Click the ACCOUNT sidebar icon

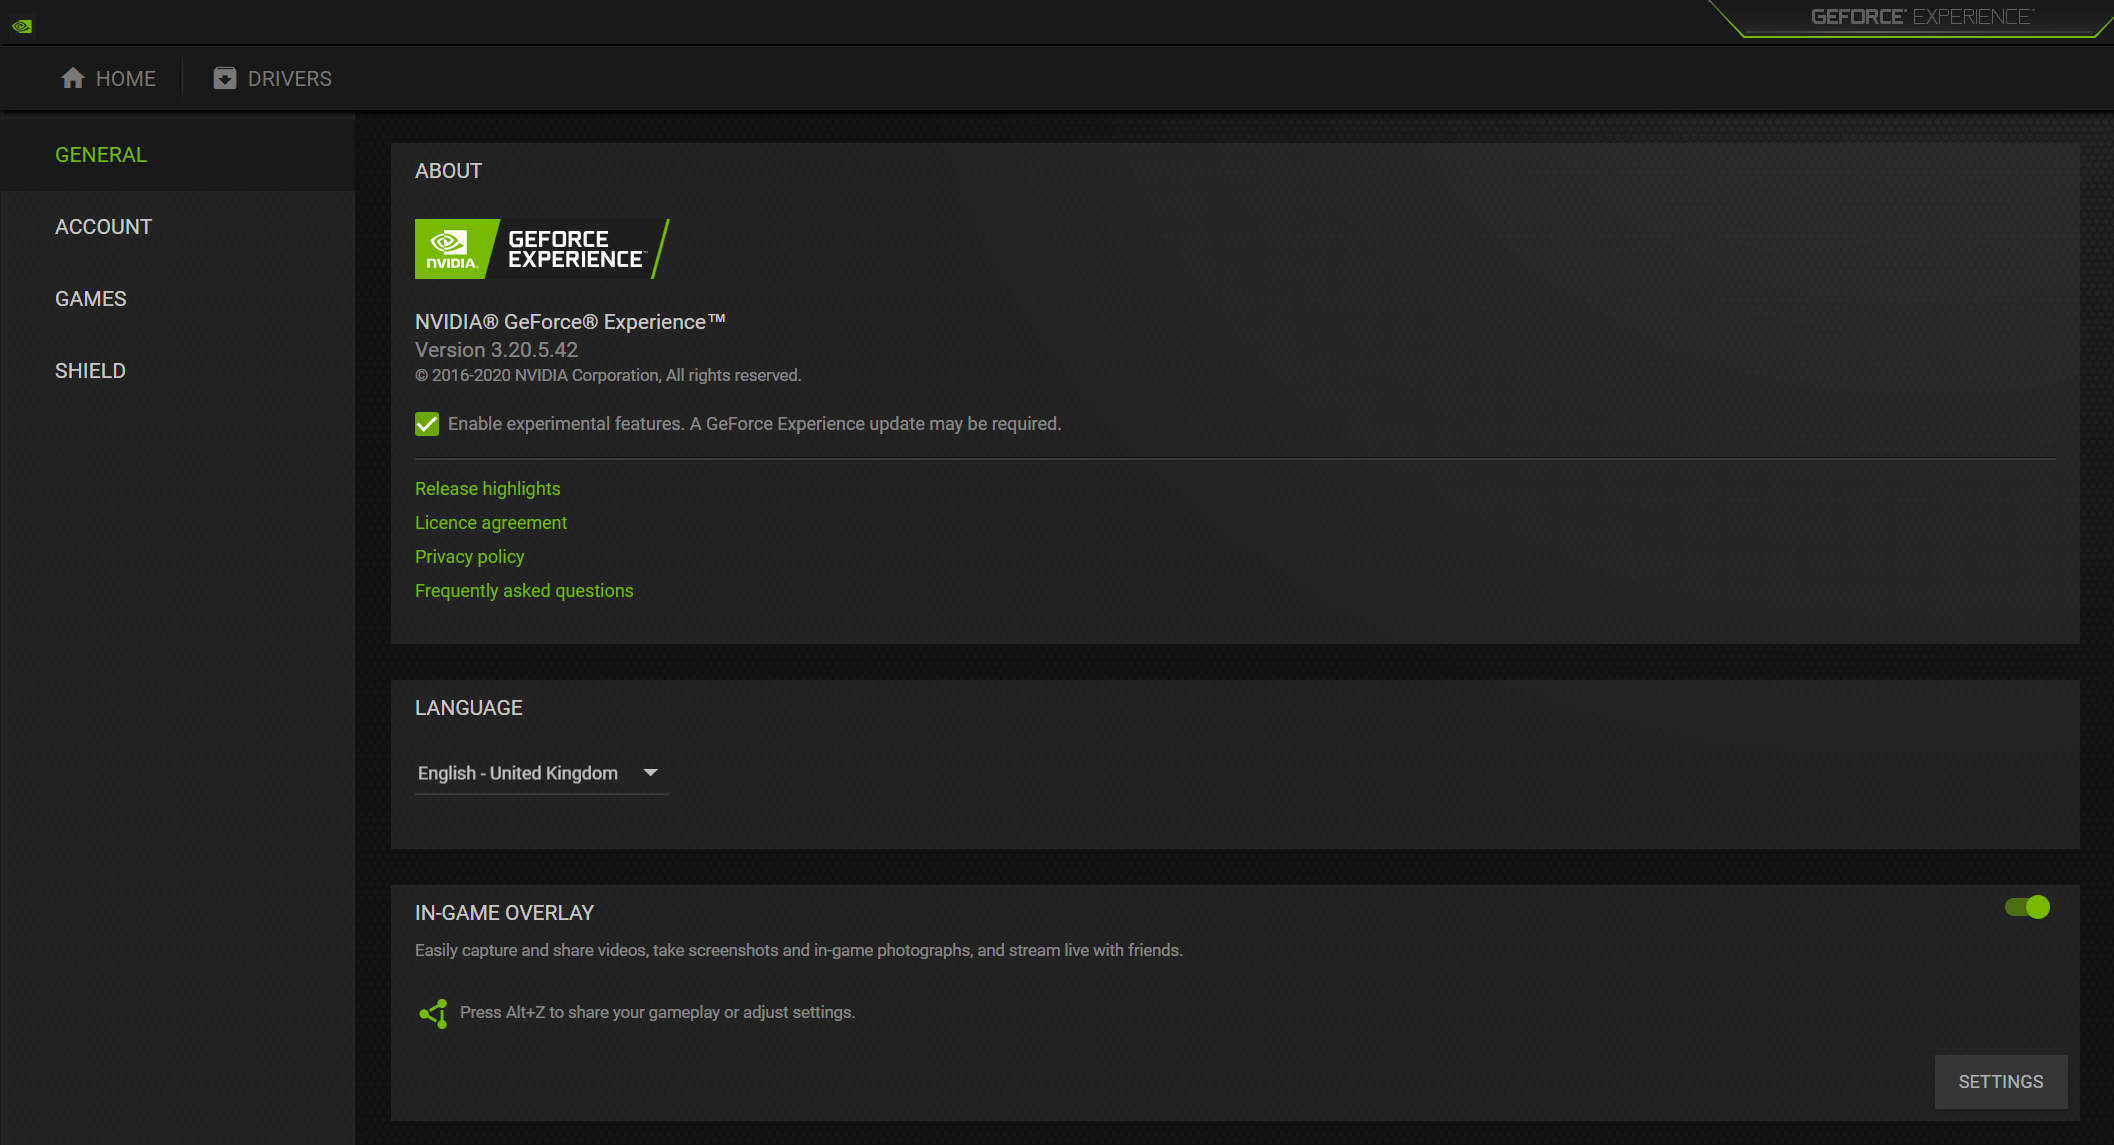103,226
